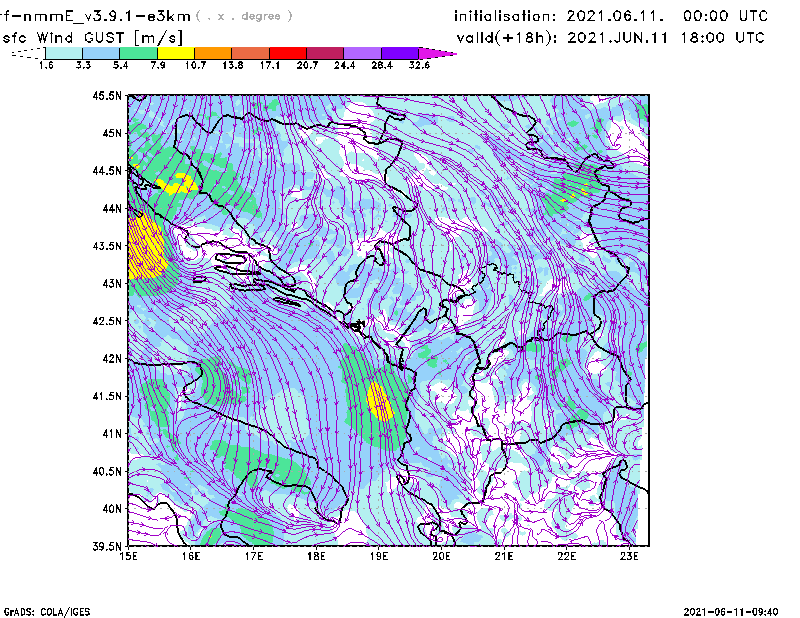Click the magenta arrow legend end above 32.6
The image size is (800, 618).
[x=437, y=53]
